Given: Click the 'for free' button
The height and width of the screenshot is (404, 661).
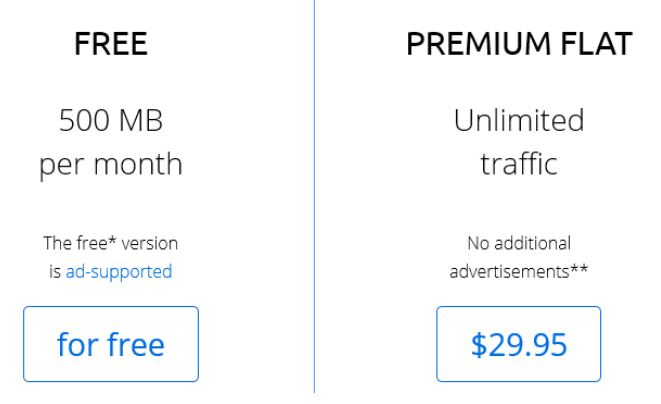Looking at the screenshot, I should (111, 344).
